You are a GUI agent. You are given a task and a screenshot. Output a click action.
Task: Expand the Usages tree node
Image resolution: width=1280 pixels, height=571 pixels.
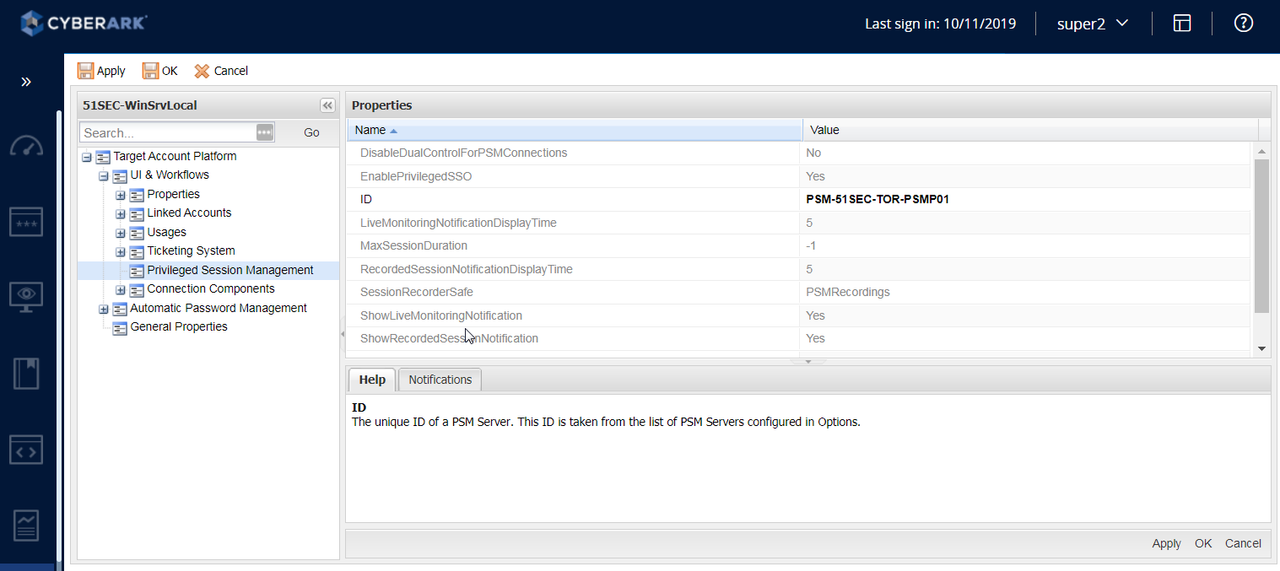click(x=121, y=233)
